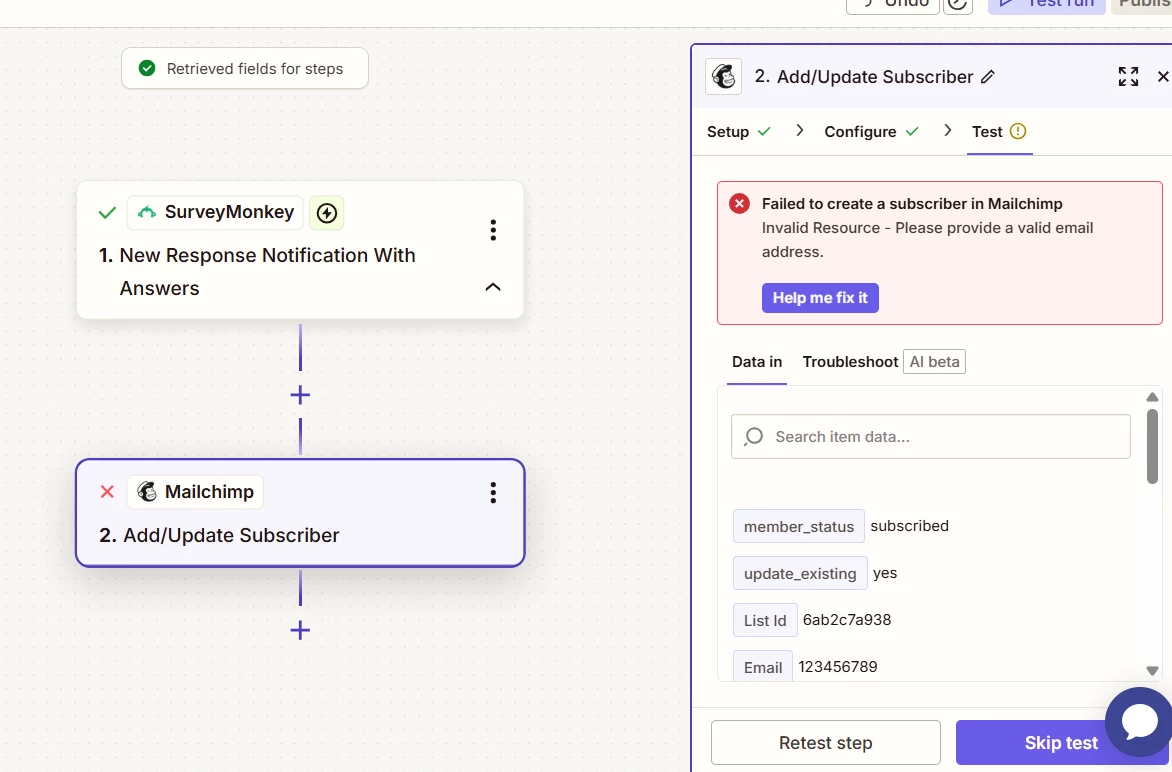Open the Configure tab
1172x772 pixels.
coord(872,132)
